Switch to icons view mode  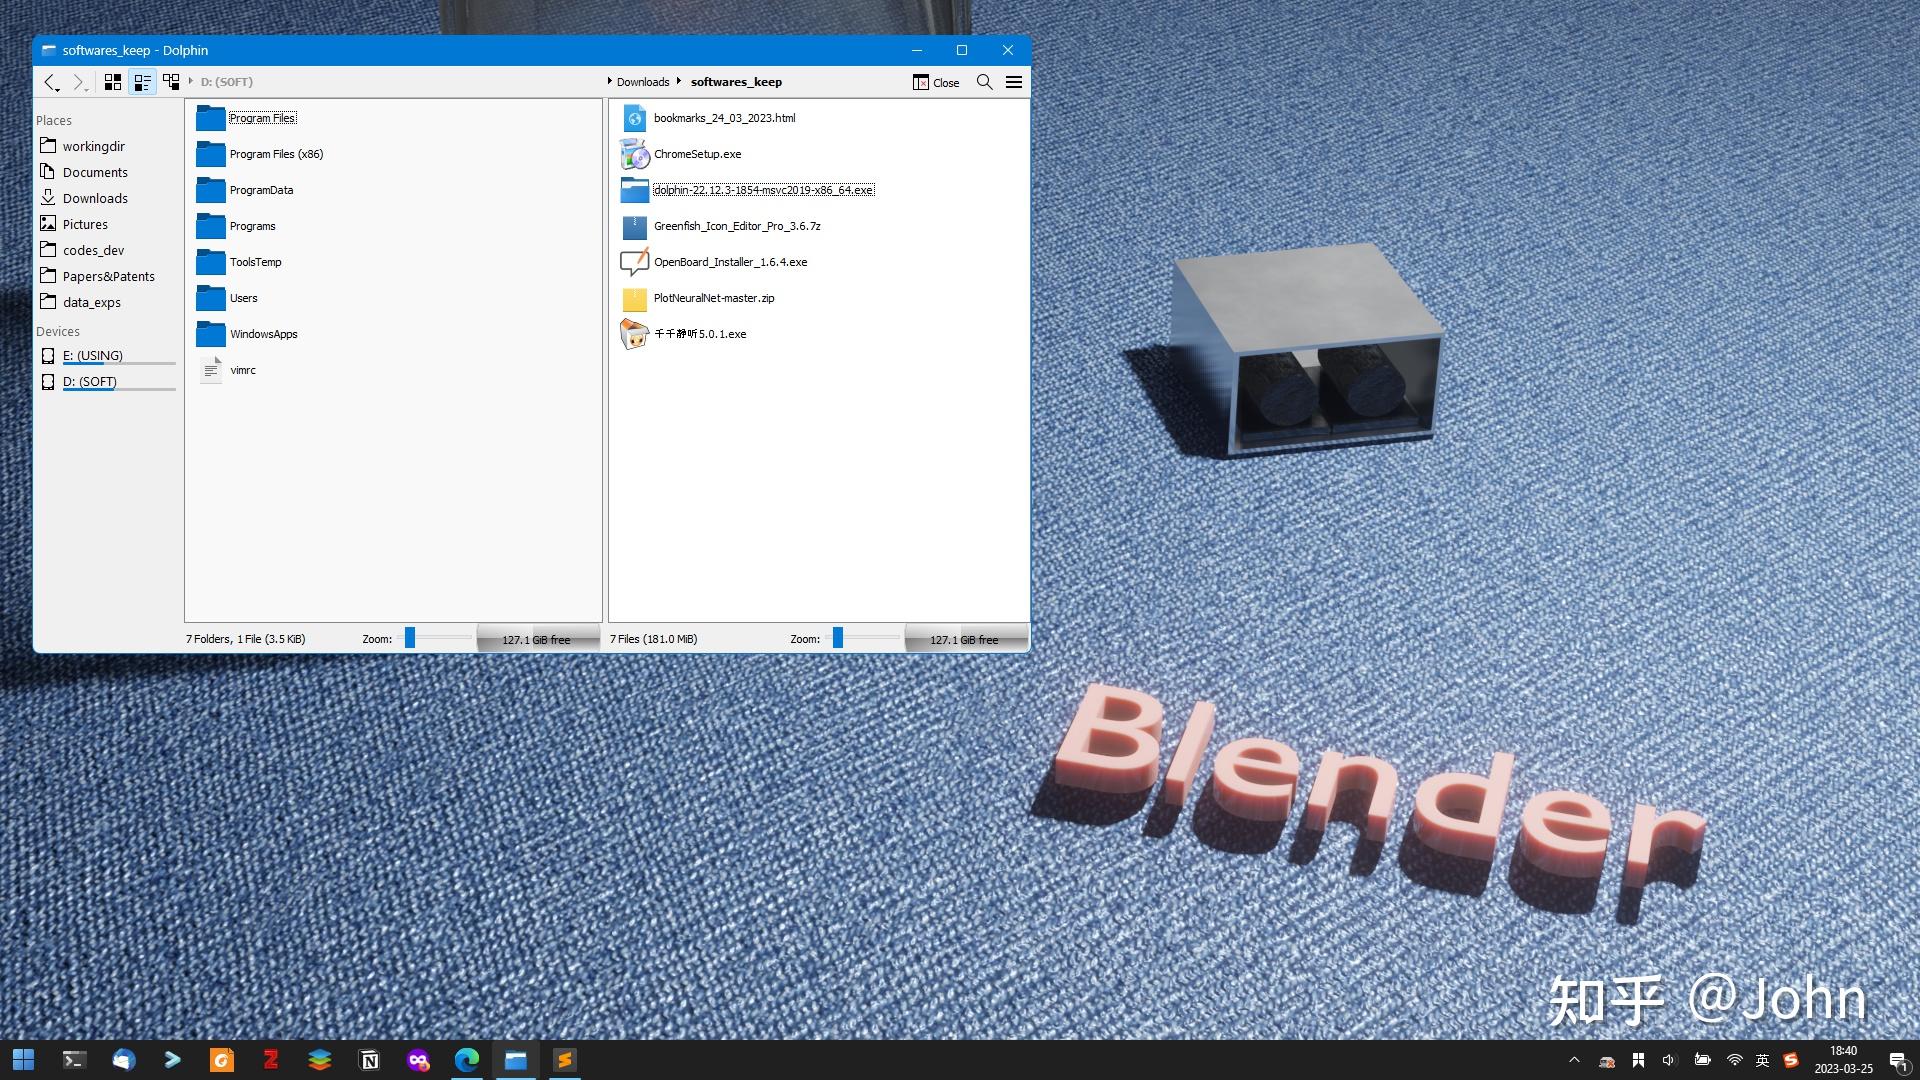[112, 82]
